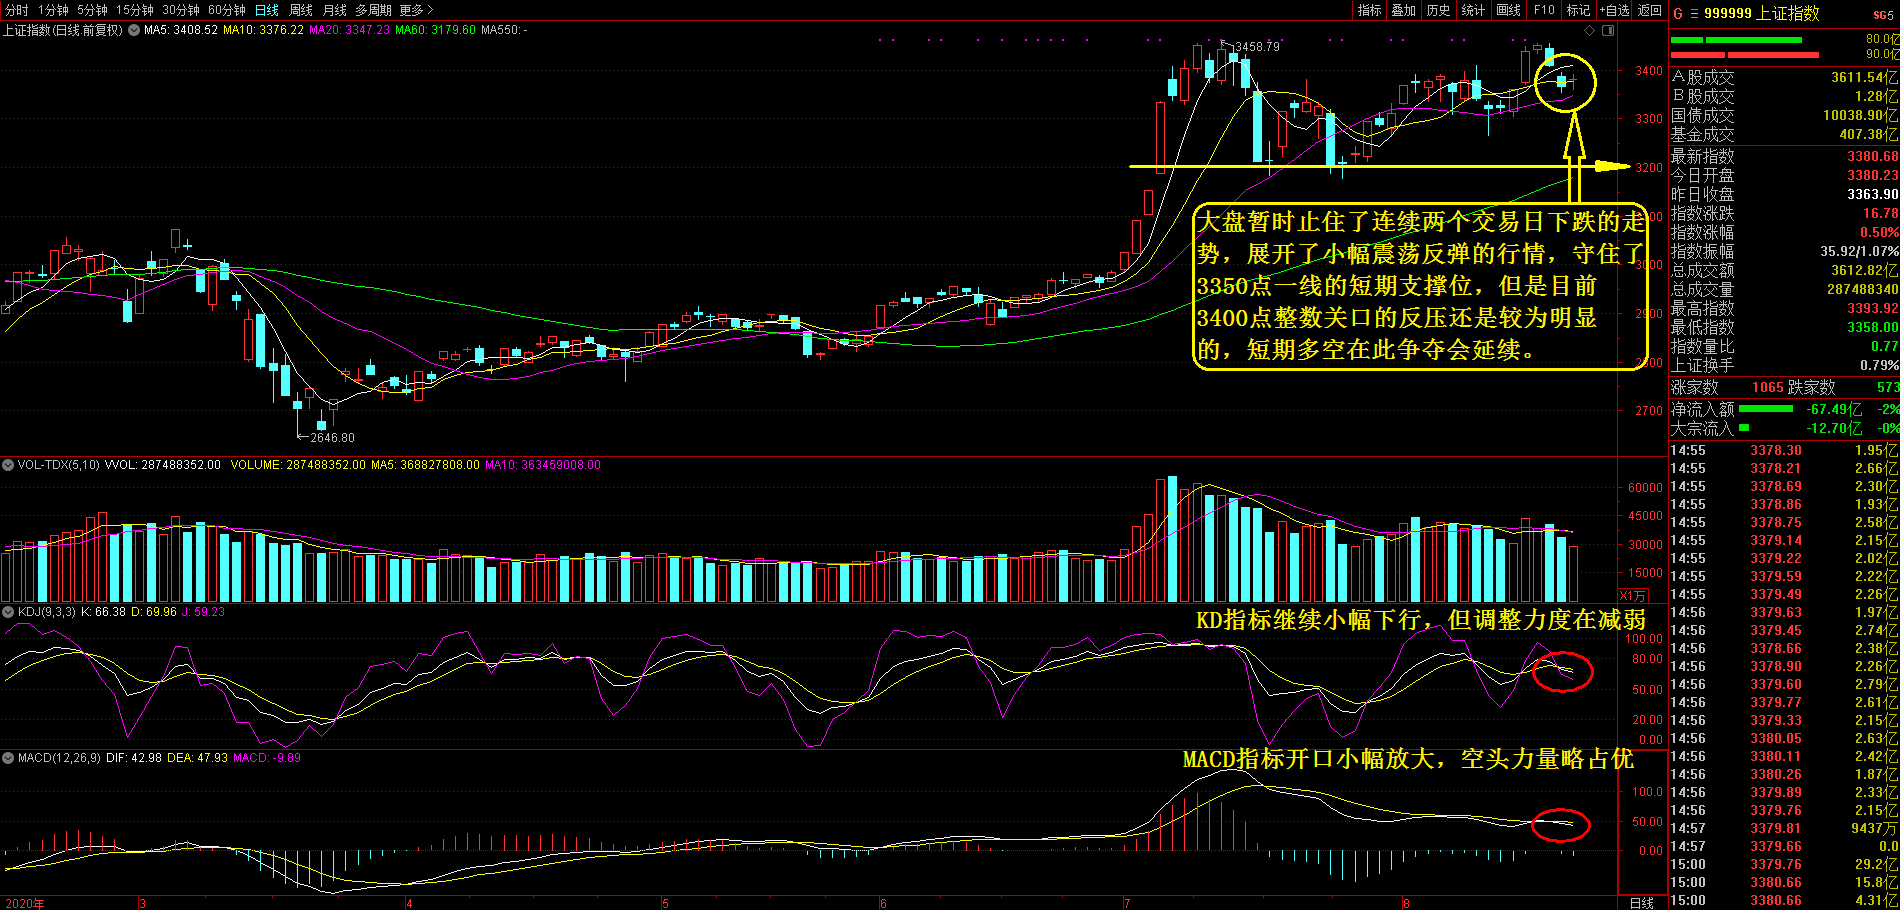Click the 上证指数(日线.前复权) chart title
Screen dimensions: 1900x910
[x=62, y=30]
